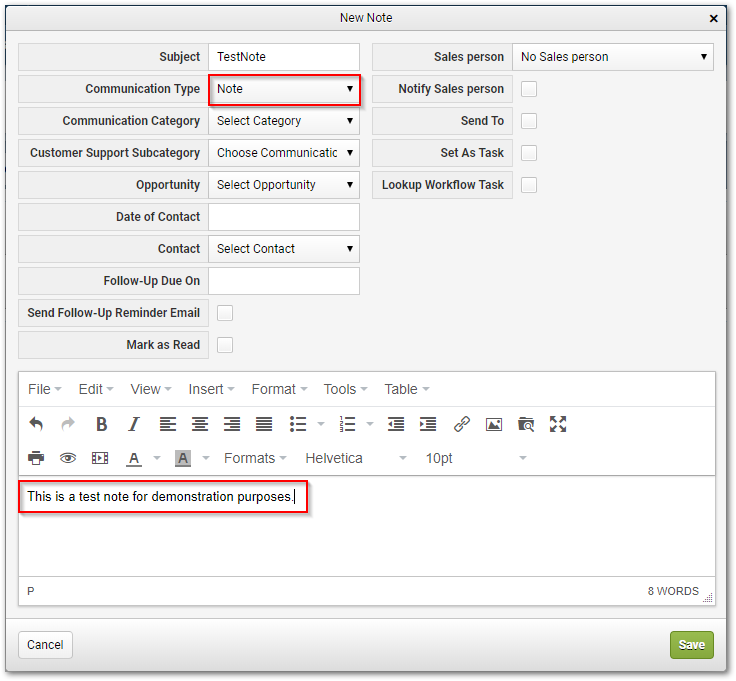Screen dimensions: 736x681
Task: Undo the last edit in the editor
Action: click(36, 424)
